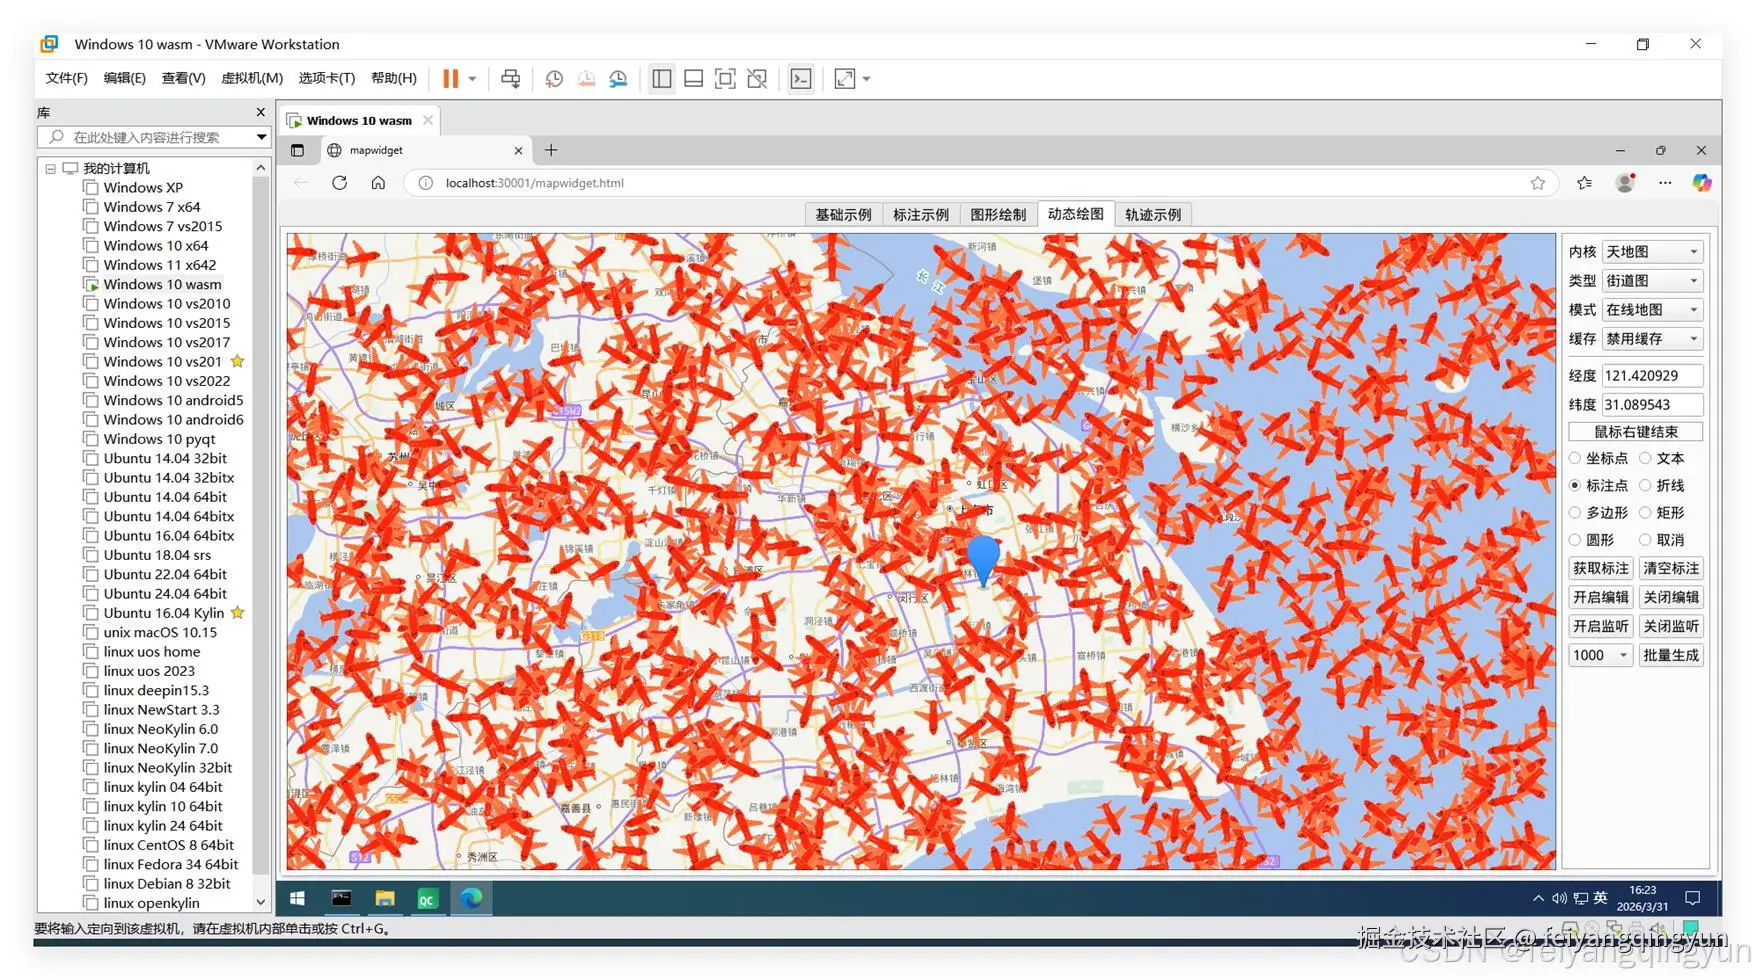1756x980 pixels.
Task: Click the 批量生成 button
Action: click(x=1671, y=655)
